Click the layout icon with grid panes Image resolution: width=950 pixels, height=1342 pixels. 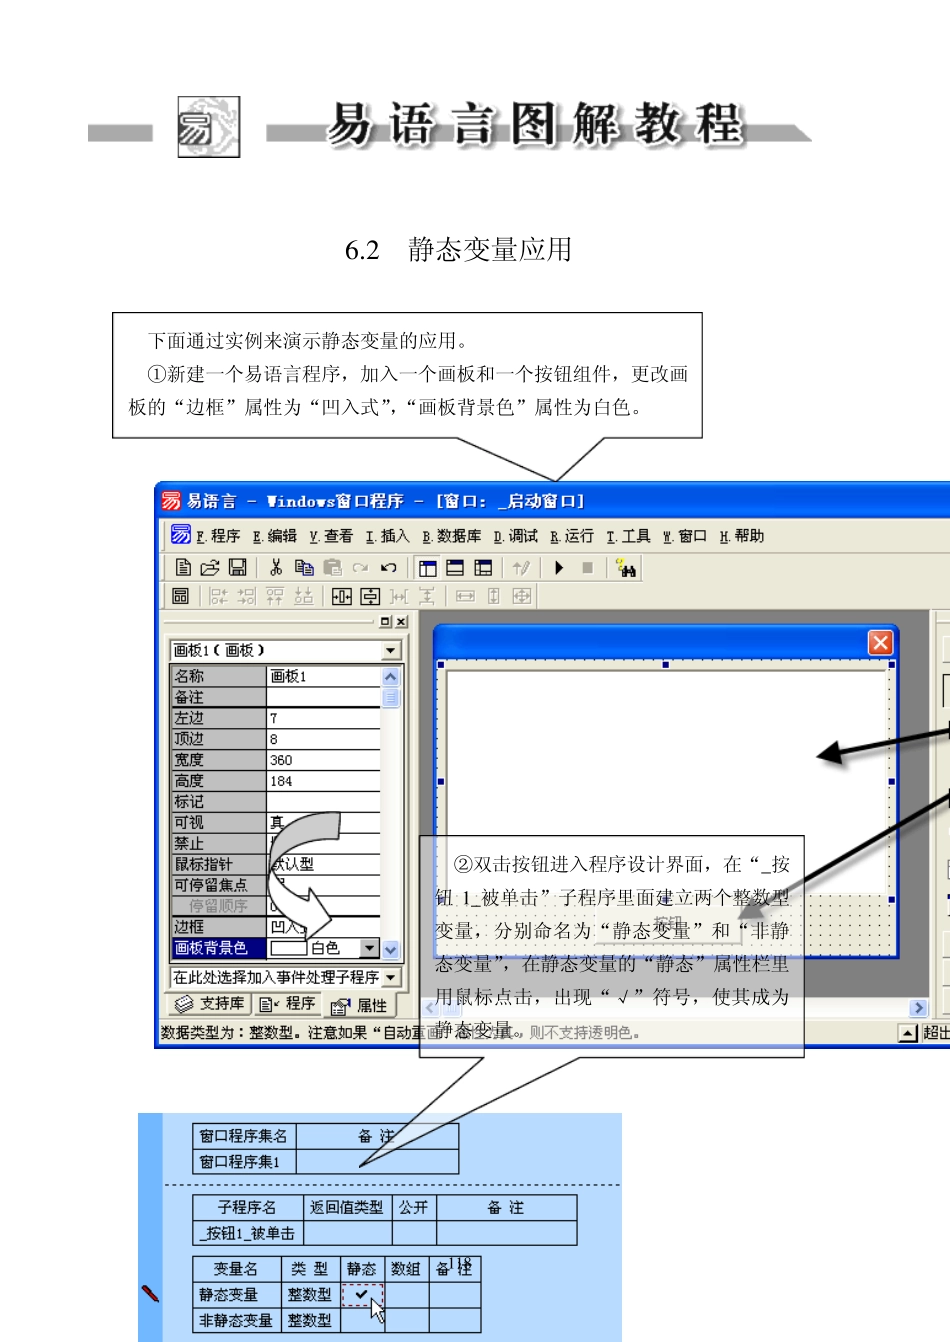tap(483, 568)
